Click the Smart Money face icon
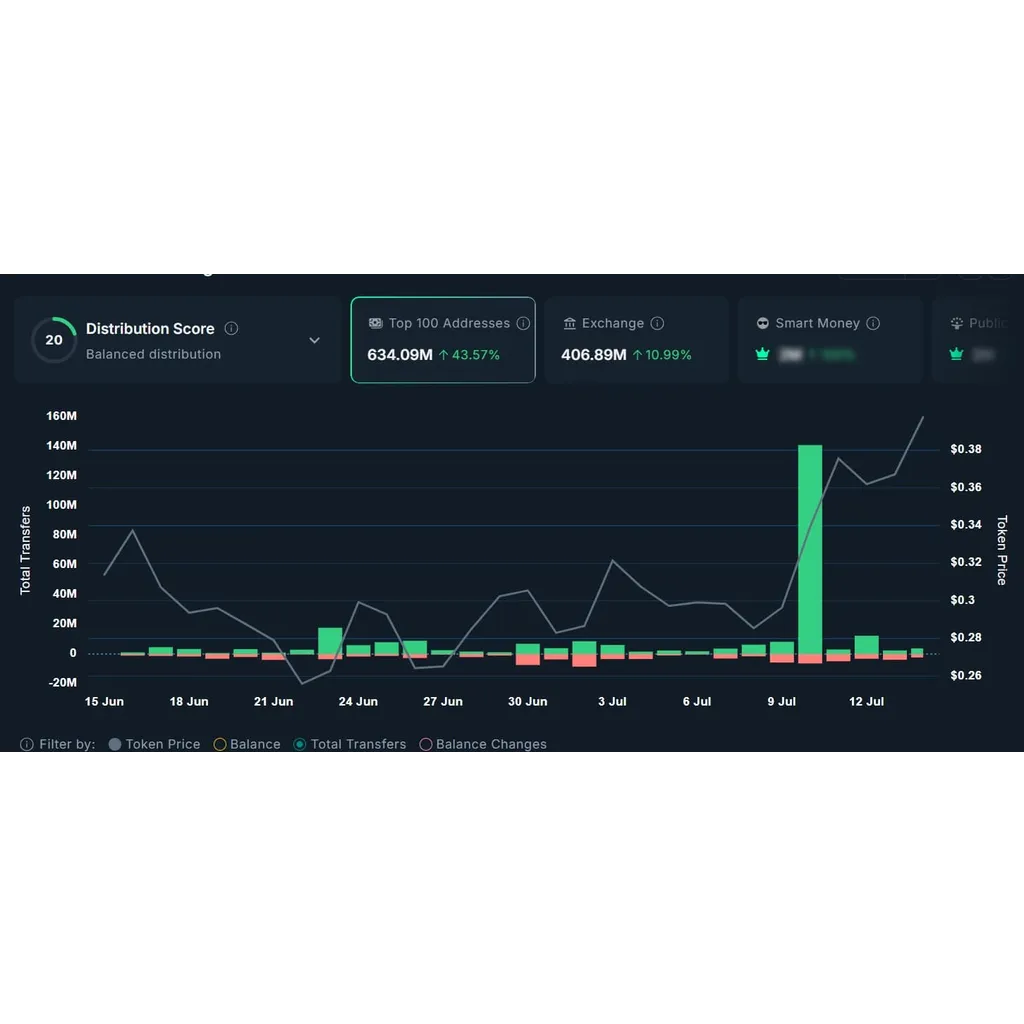 (x=763, y=323)
